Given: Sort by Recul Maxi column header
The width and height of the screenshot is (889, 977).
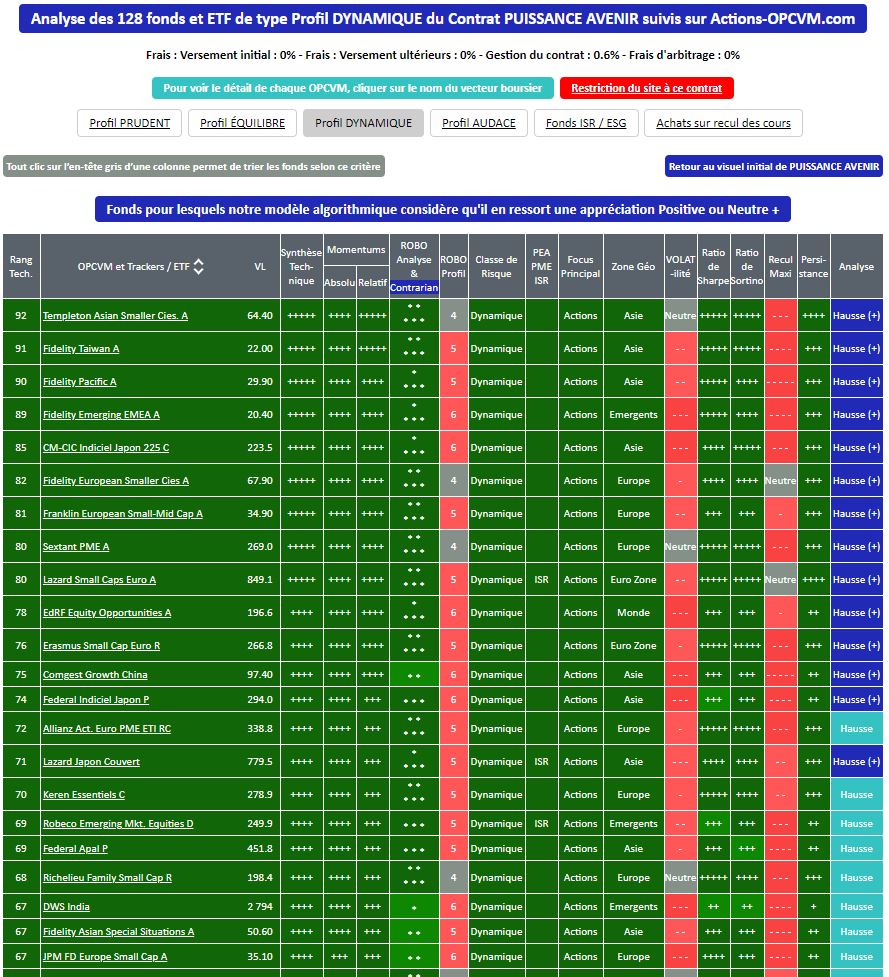Looking at the screenshot, I should click(780, 267).
